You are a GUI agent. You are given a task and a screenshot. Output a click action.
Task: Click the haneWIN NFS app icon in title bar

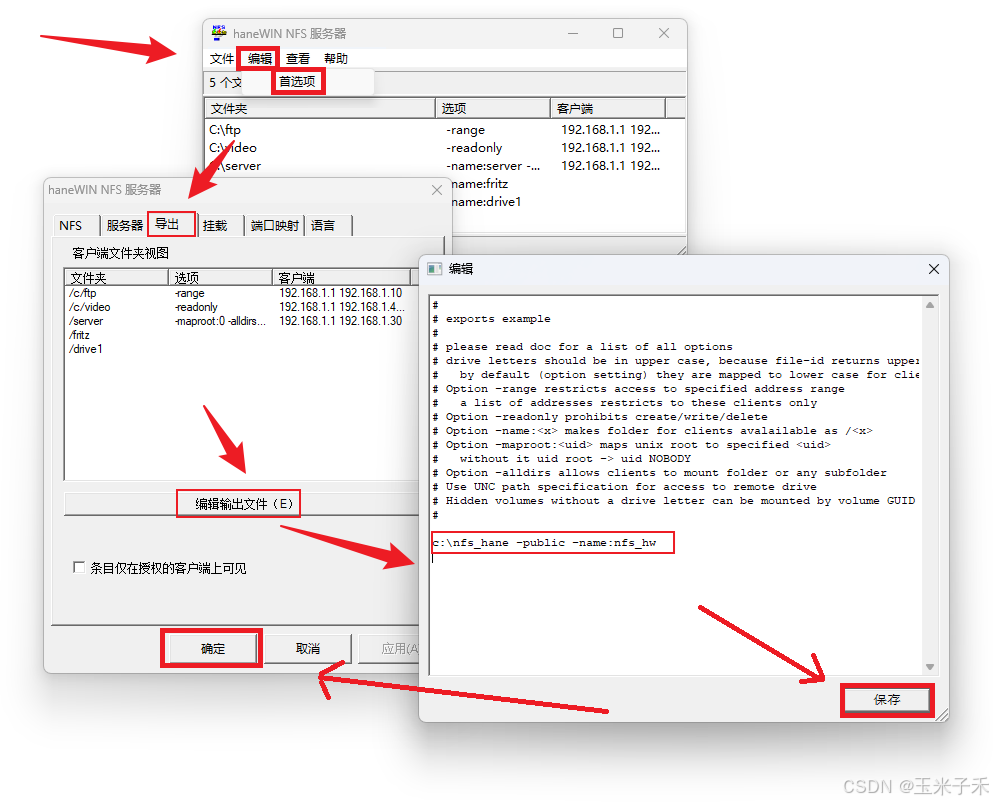pyautogui.click(x=219, y=33)
